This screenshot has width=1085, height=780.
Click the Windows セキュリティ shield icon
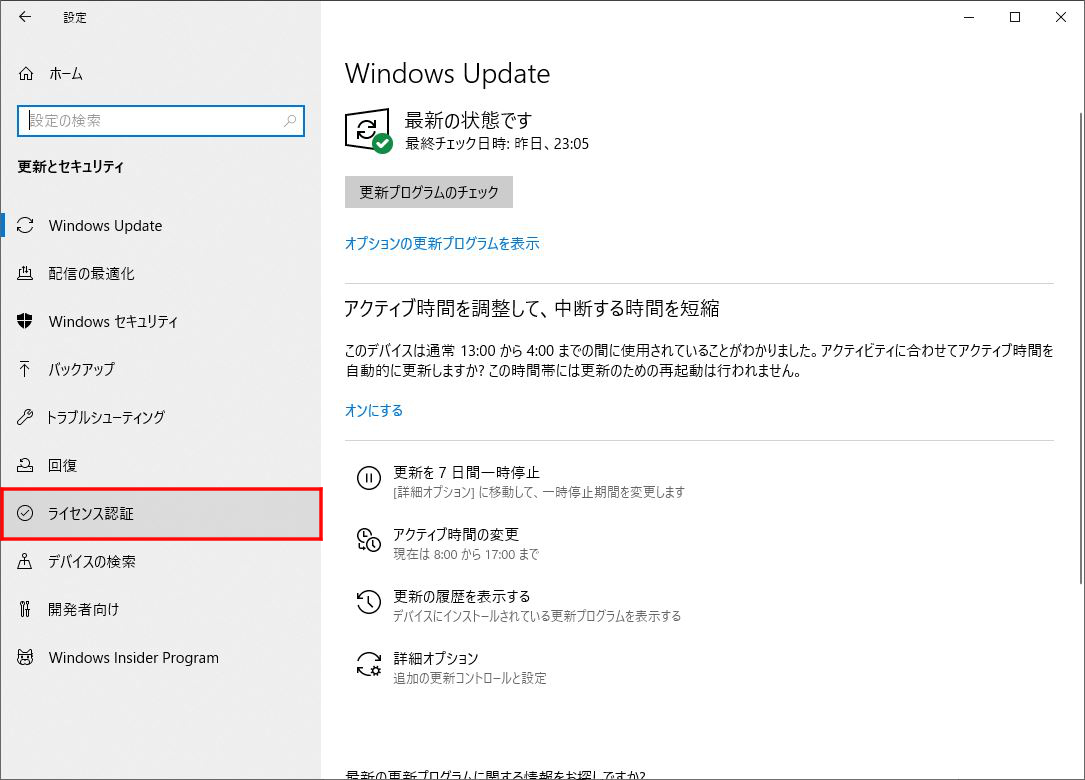coord(25,320)
